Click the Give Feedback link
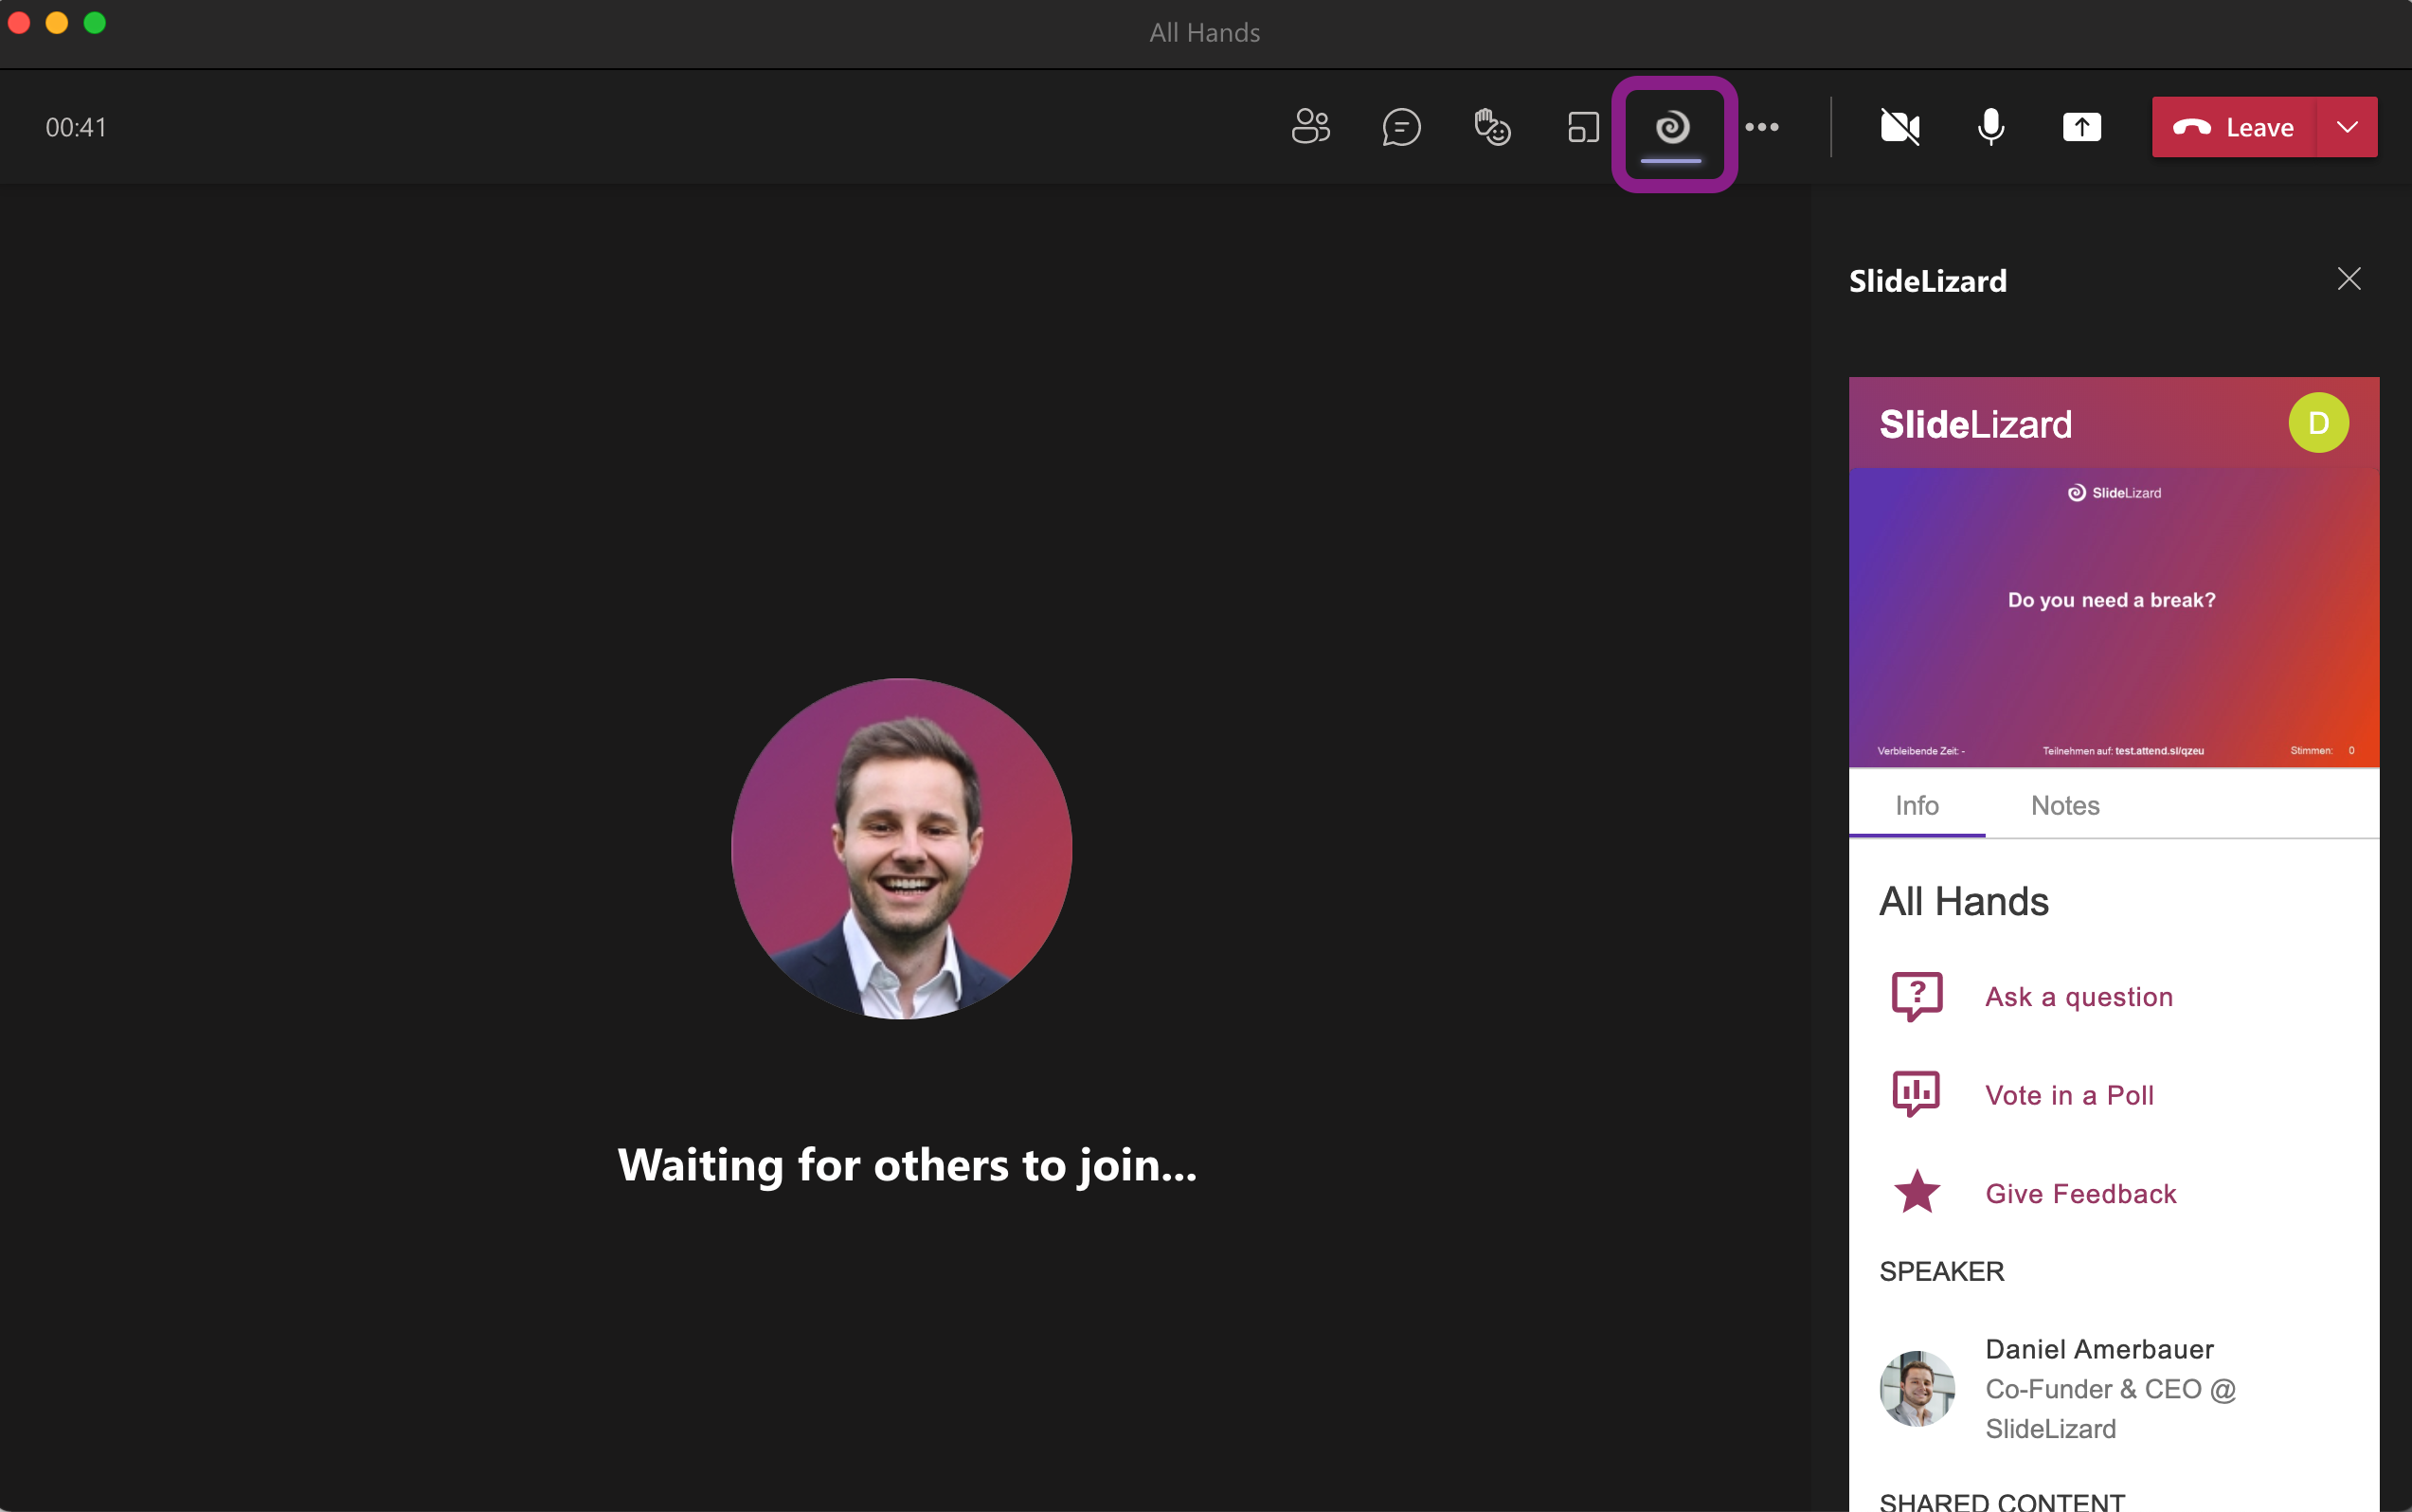2412x1512 pixels. tap(2080, 1194)
